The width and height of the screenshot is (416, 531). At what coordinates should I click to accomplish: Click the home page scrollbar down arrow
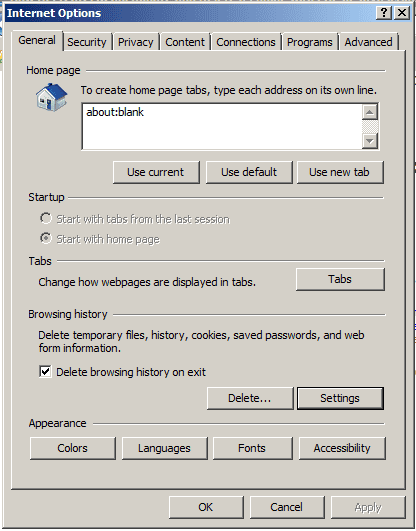[x=370, y=141]
